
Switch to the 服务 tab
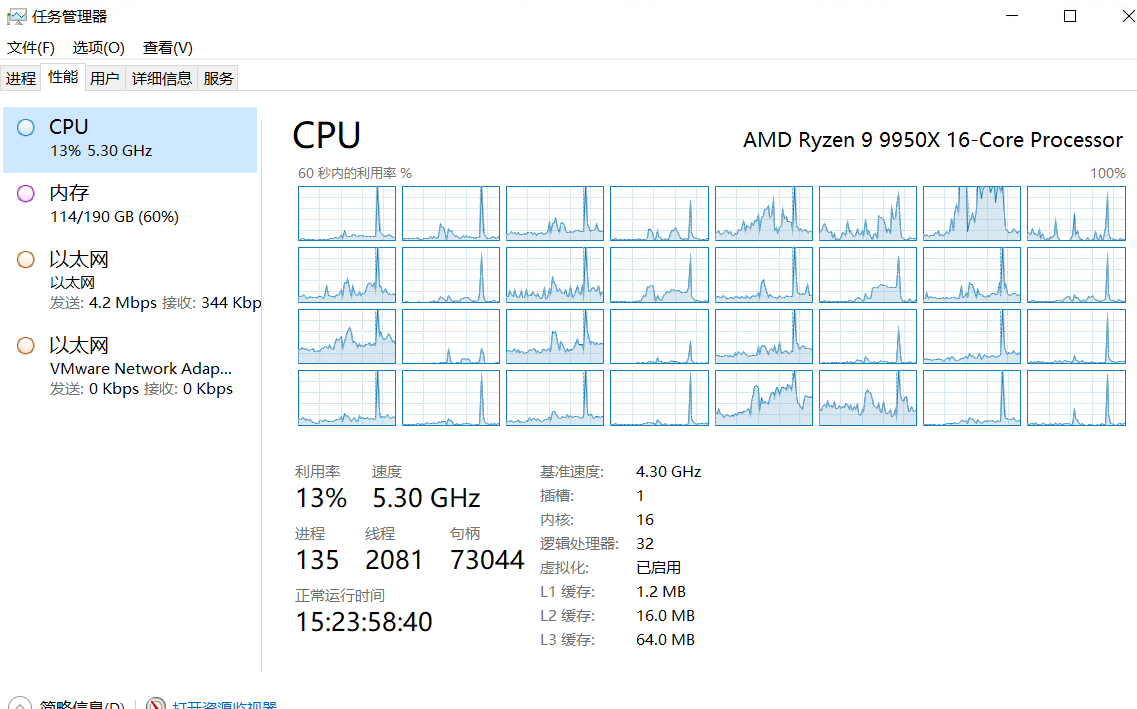pos(218,78)
